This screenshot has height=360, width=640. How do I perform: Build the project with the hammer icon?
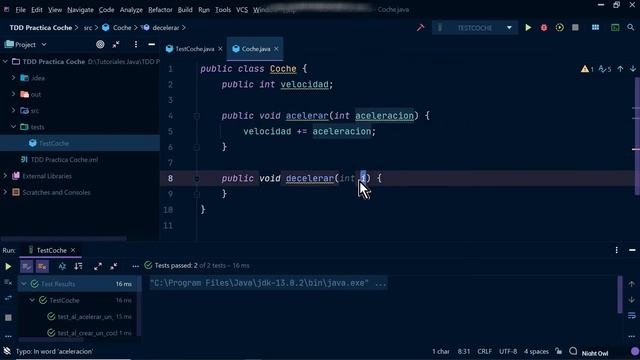pyautogui.click(x=420, y=28)
